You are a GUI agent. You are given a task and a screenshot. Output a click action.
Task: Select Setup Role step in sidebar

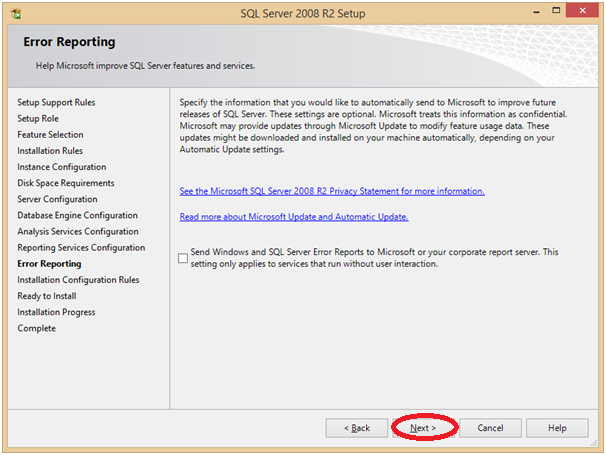(x=38, y=119)
